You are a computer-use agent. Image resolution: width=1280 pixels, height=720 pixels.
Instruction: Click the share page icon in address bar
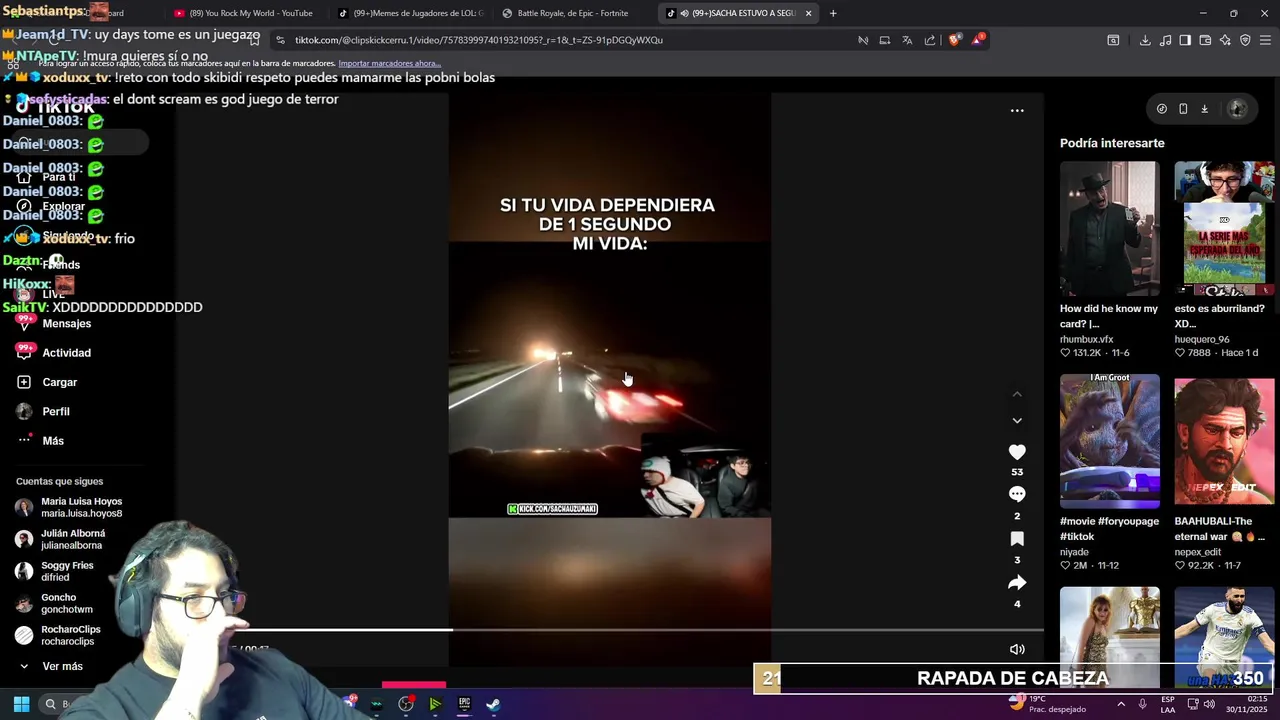(x=930, y=40)
